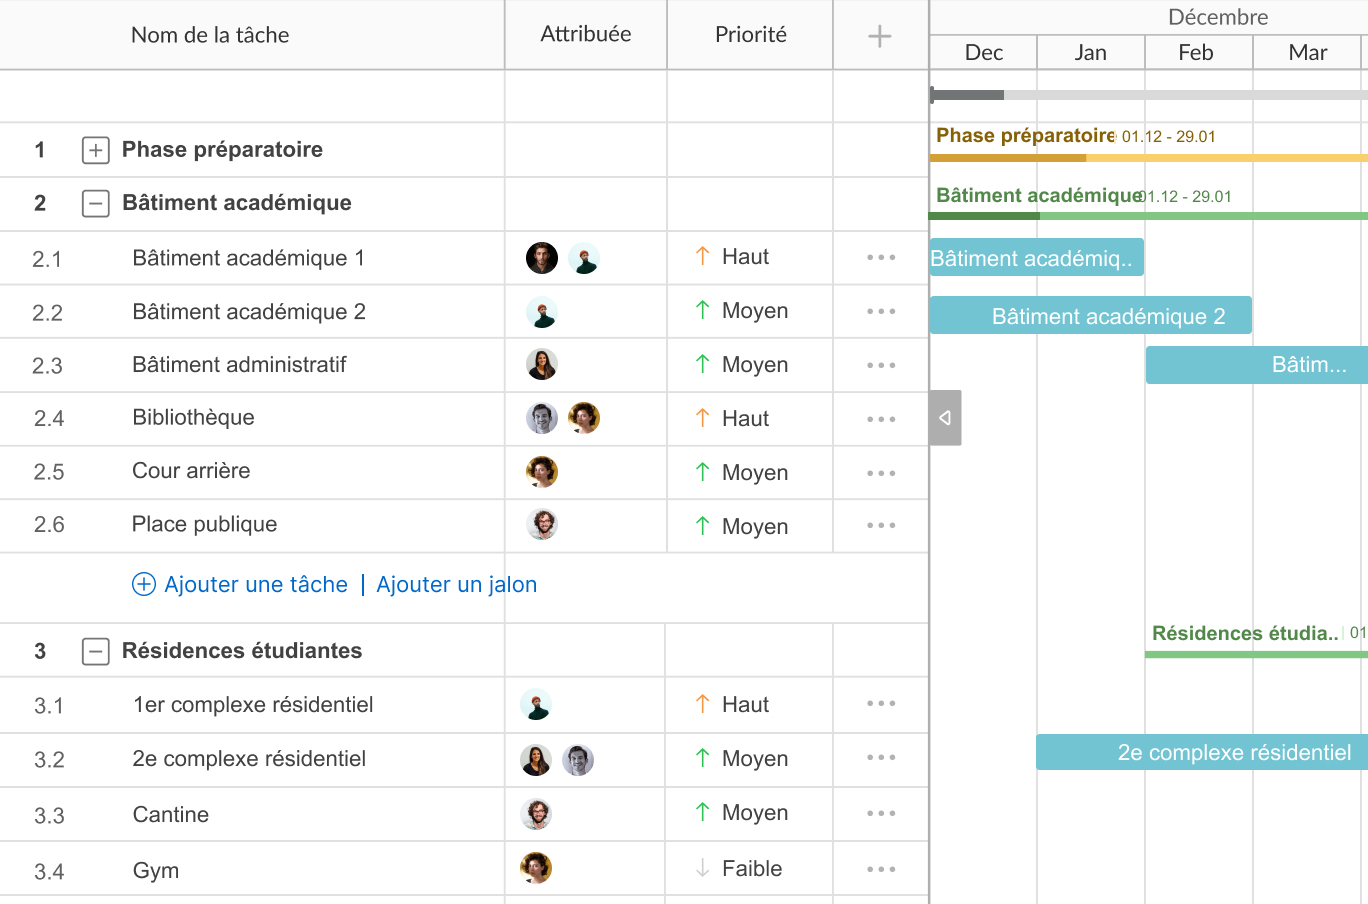Viewport: 1368px width, 904px height.
Task: Open three-dot menu for Bibliothèque row
Action: pos(881,419)
